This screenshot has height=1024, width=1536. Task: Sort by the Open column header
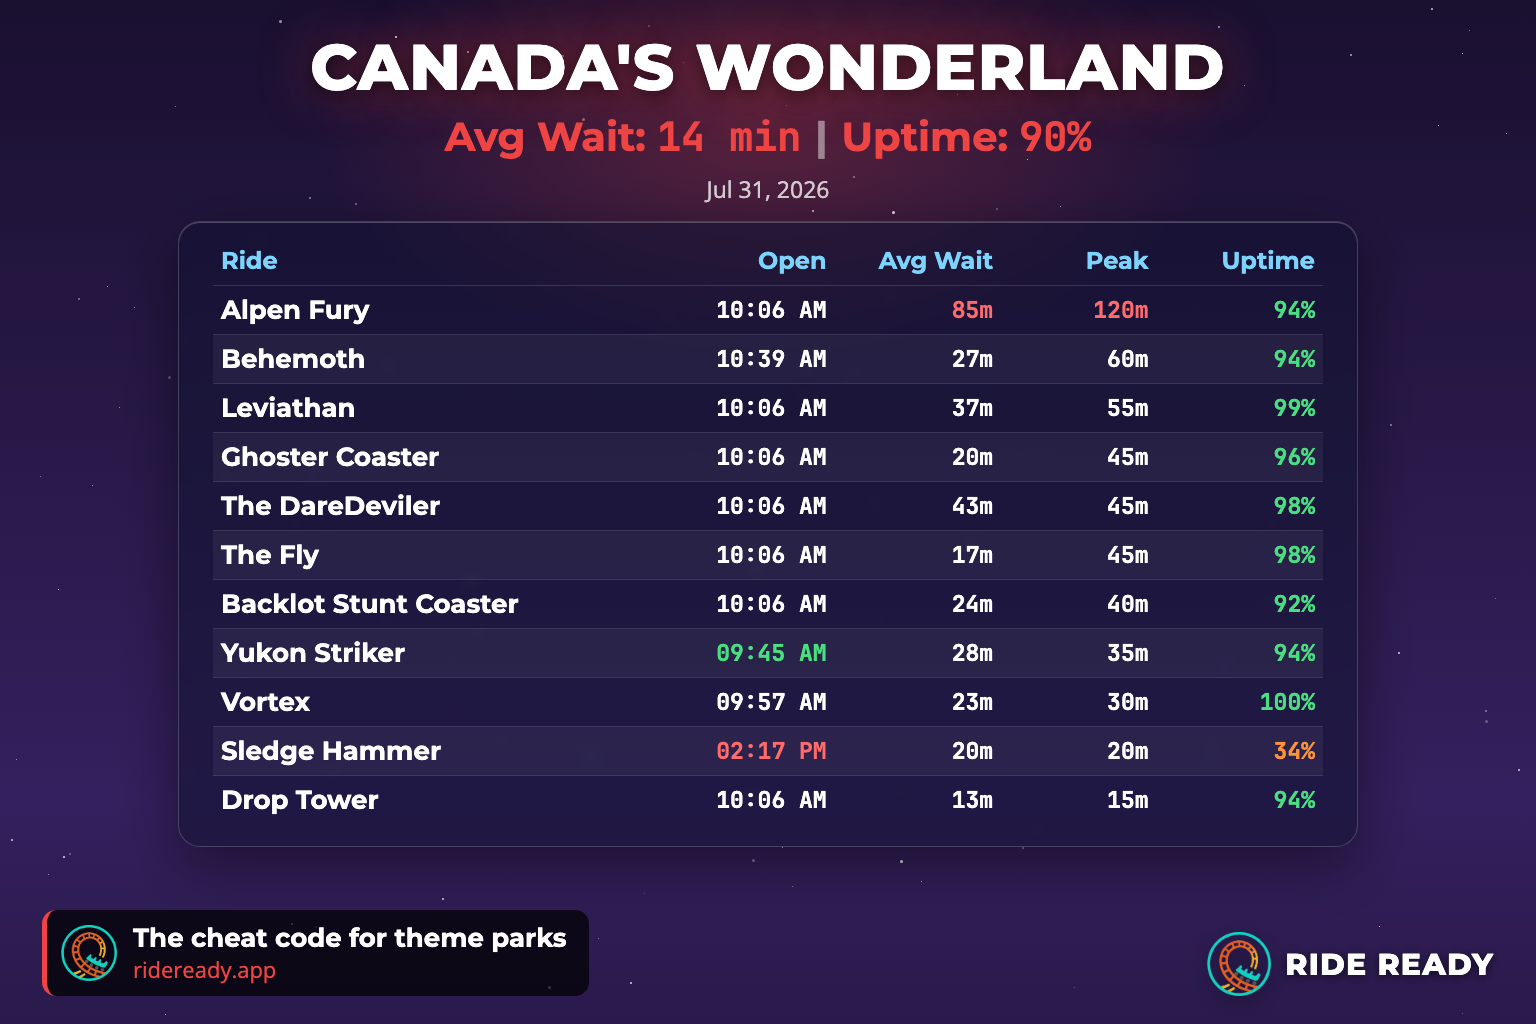coord(792,261)
